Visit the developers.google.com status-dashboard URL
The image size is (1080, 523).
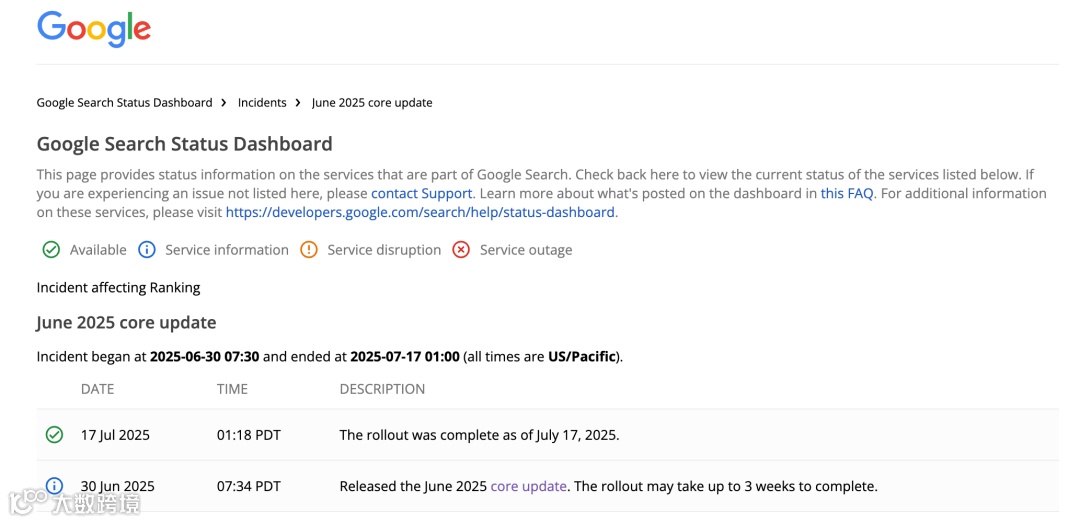click(x=420, y=212)
